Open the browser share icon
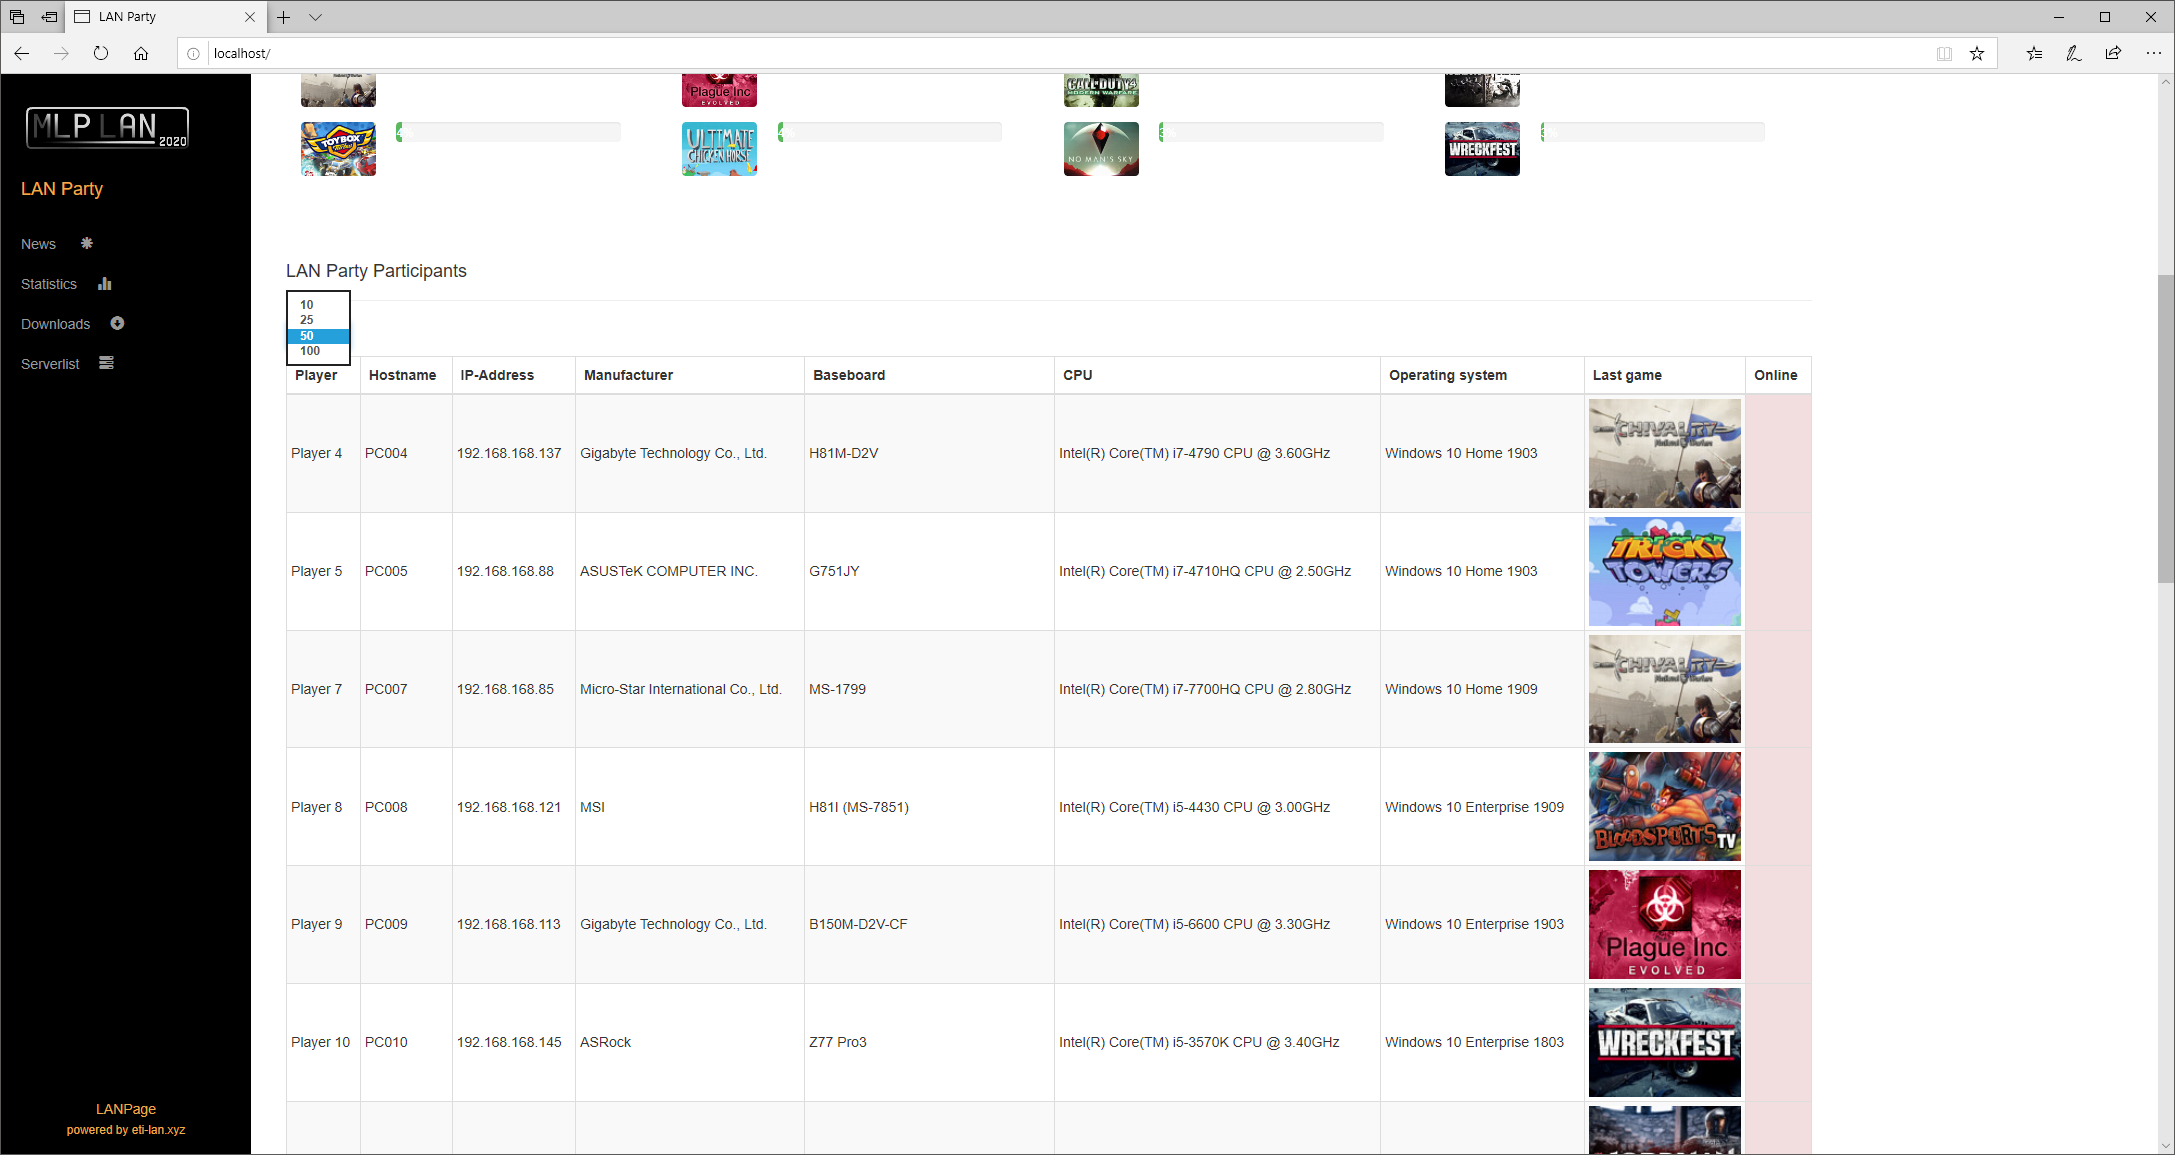 tap(2113, 53)
